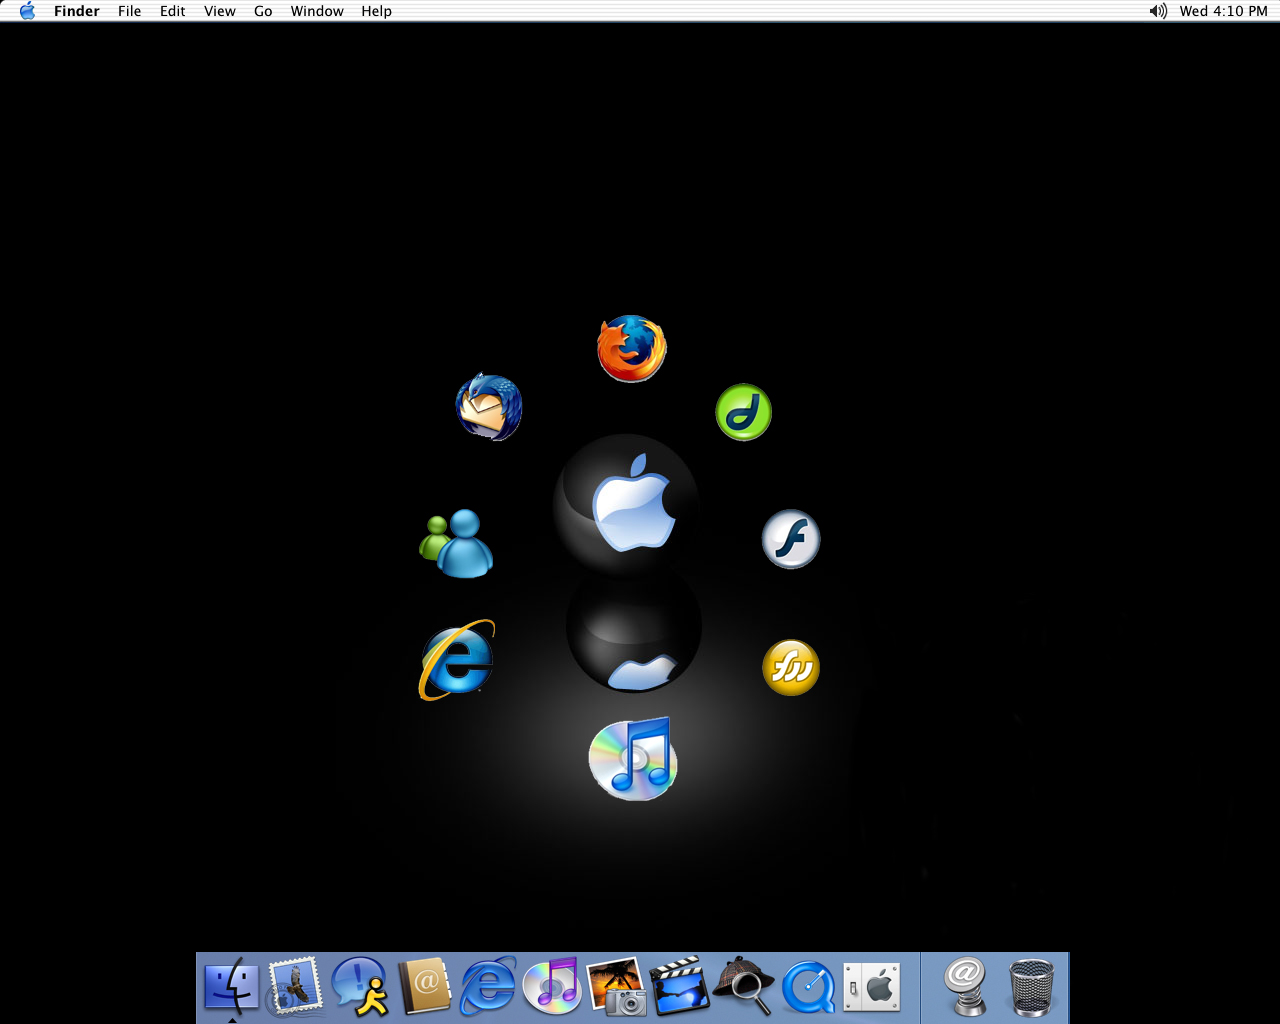Open Address Book in the Dock

click(425, 986)
